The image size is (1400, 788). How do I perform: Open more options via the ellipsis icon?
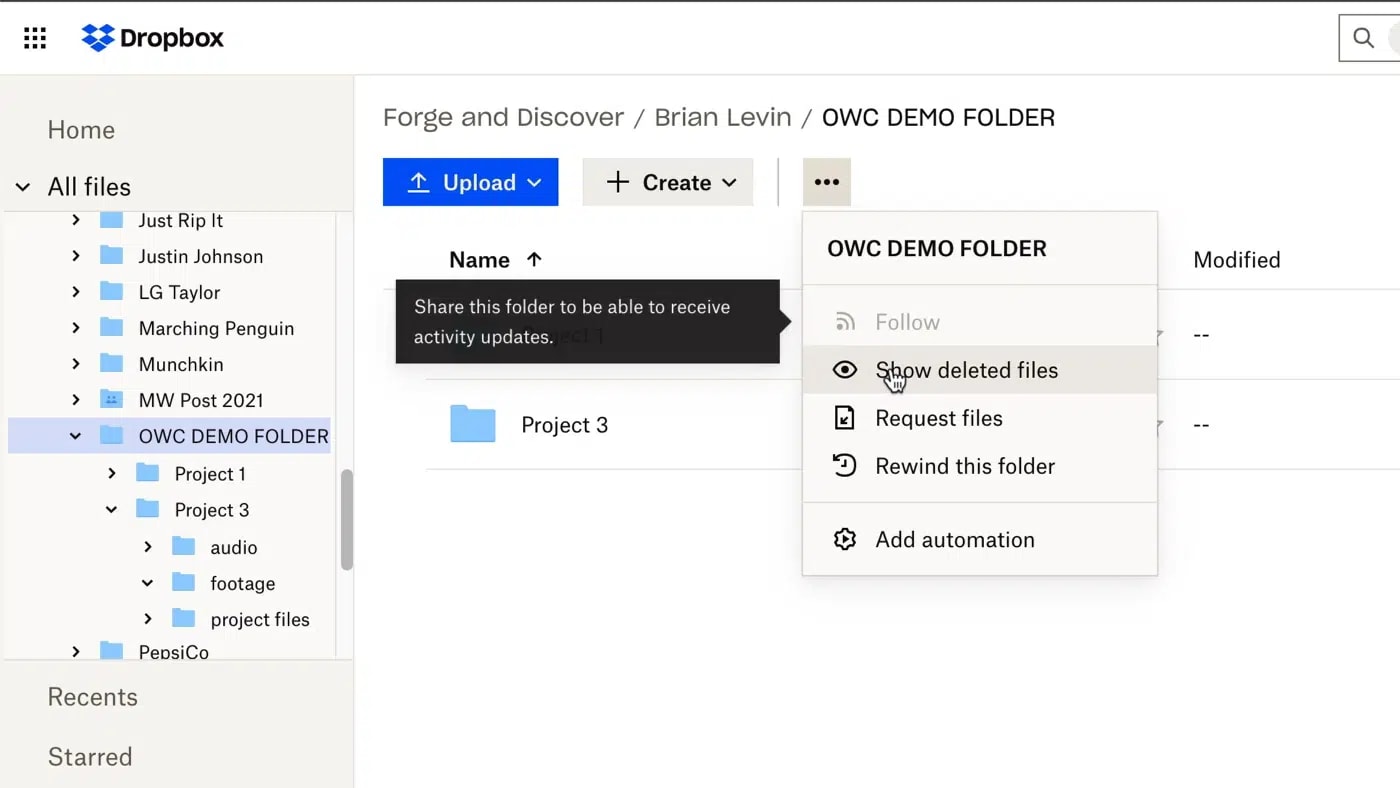[826, 182]
